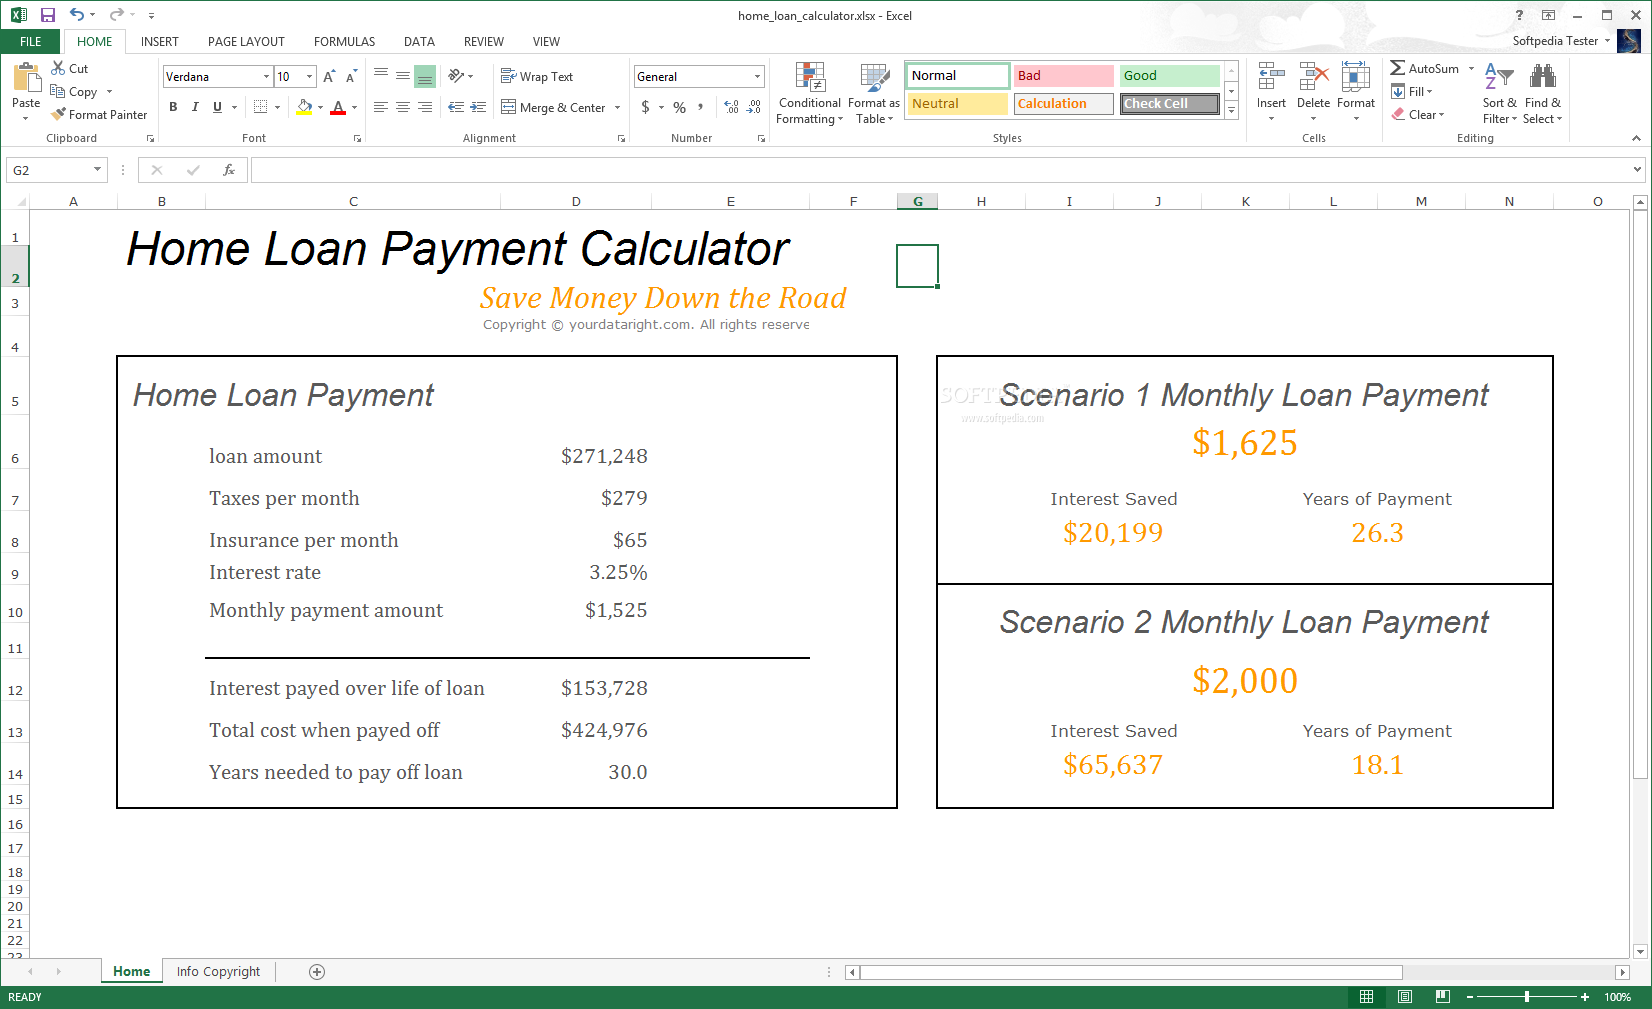Screen dimensions: 1652x1009
Task: Apply the Neutral cell style
Action: coord(957,104)
